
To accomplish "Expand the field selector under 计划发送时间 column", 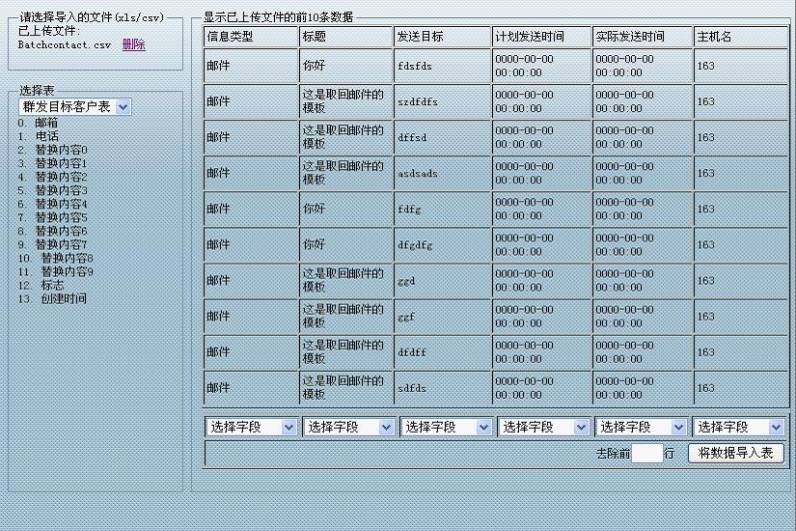I will click(543, 427).
